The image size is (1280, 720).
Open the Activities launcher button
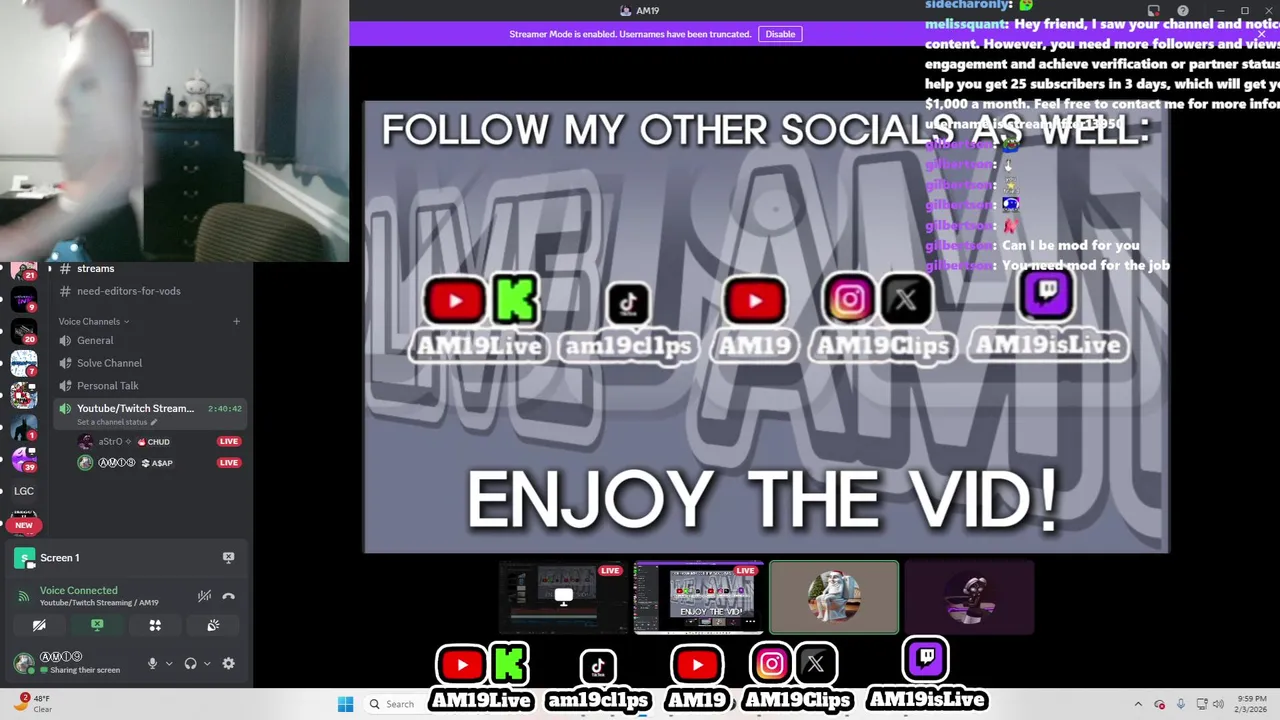click(155, 625)
